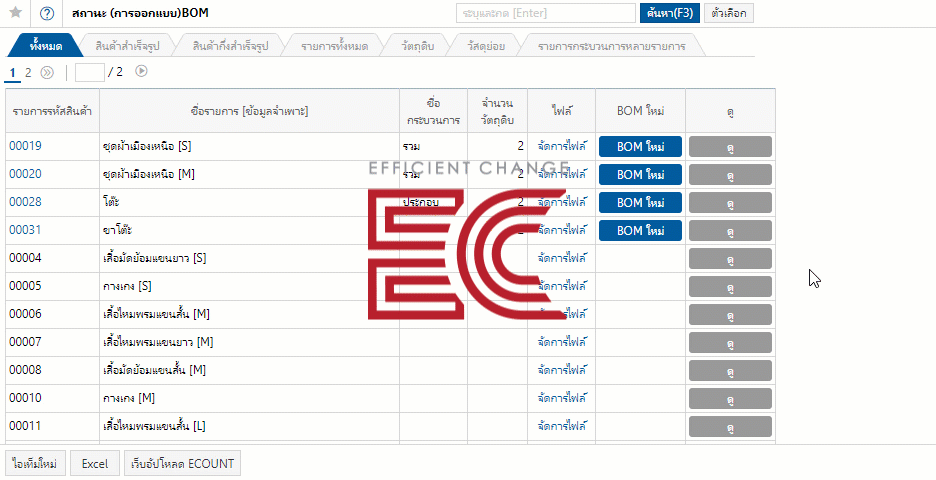Screen dimensions: 936x480
Task: Click BOM ใหม่ button for 00020
Action: [x=640, y=175]
